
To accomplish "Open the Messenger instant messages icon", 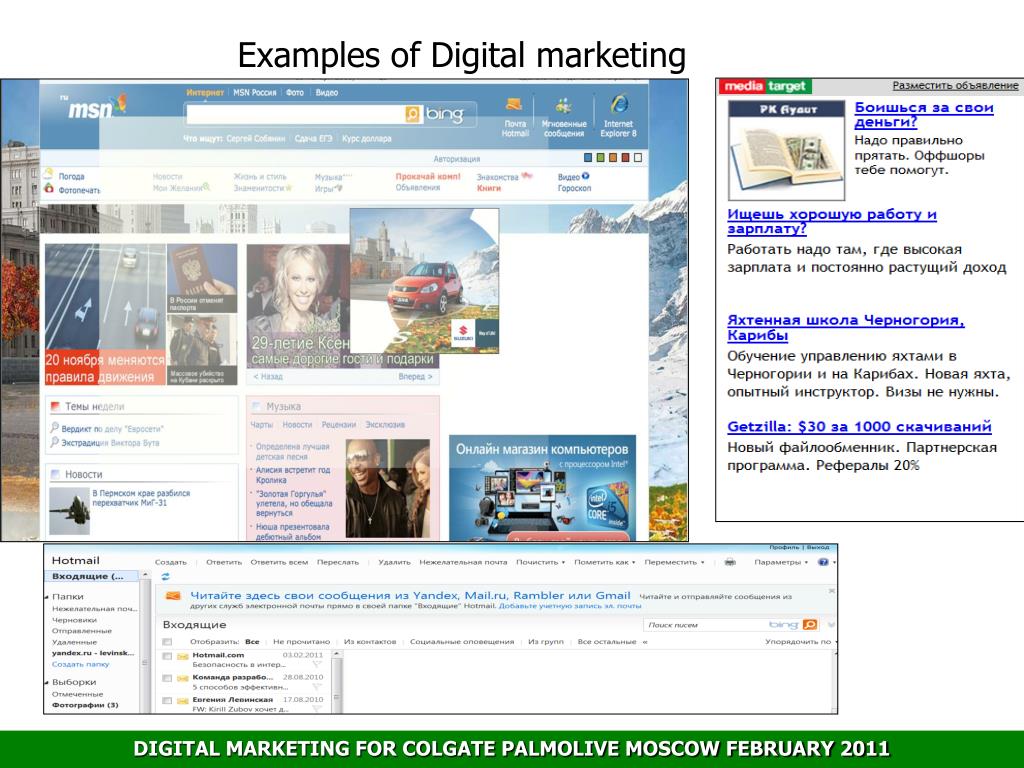I will coord(563,106).
